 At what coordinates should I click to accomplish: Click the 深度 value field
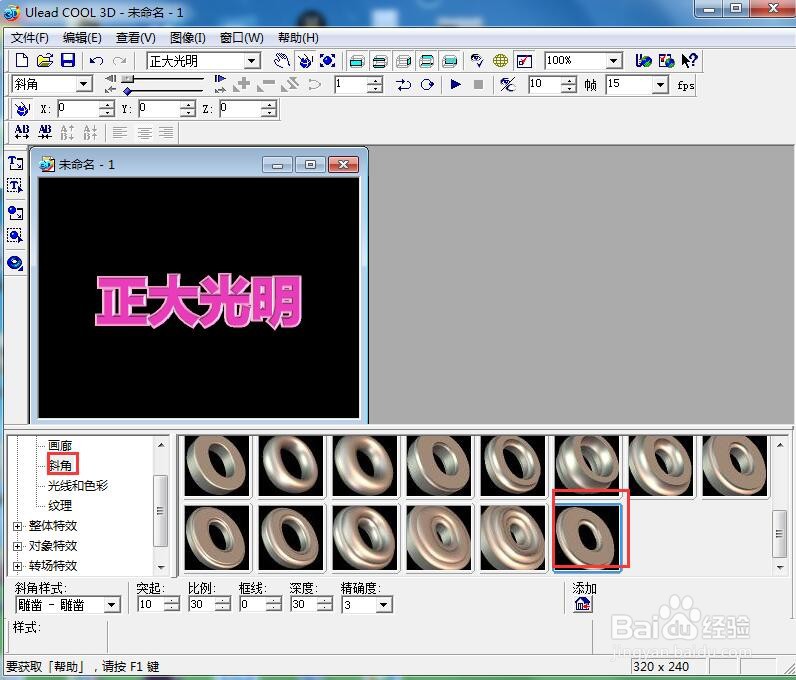pos(304,604)
